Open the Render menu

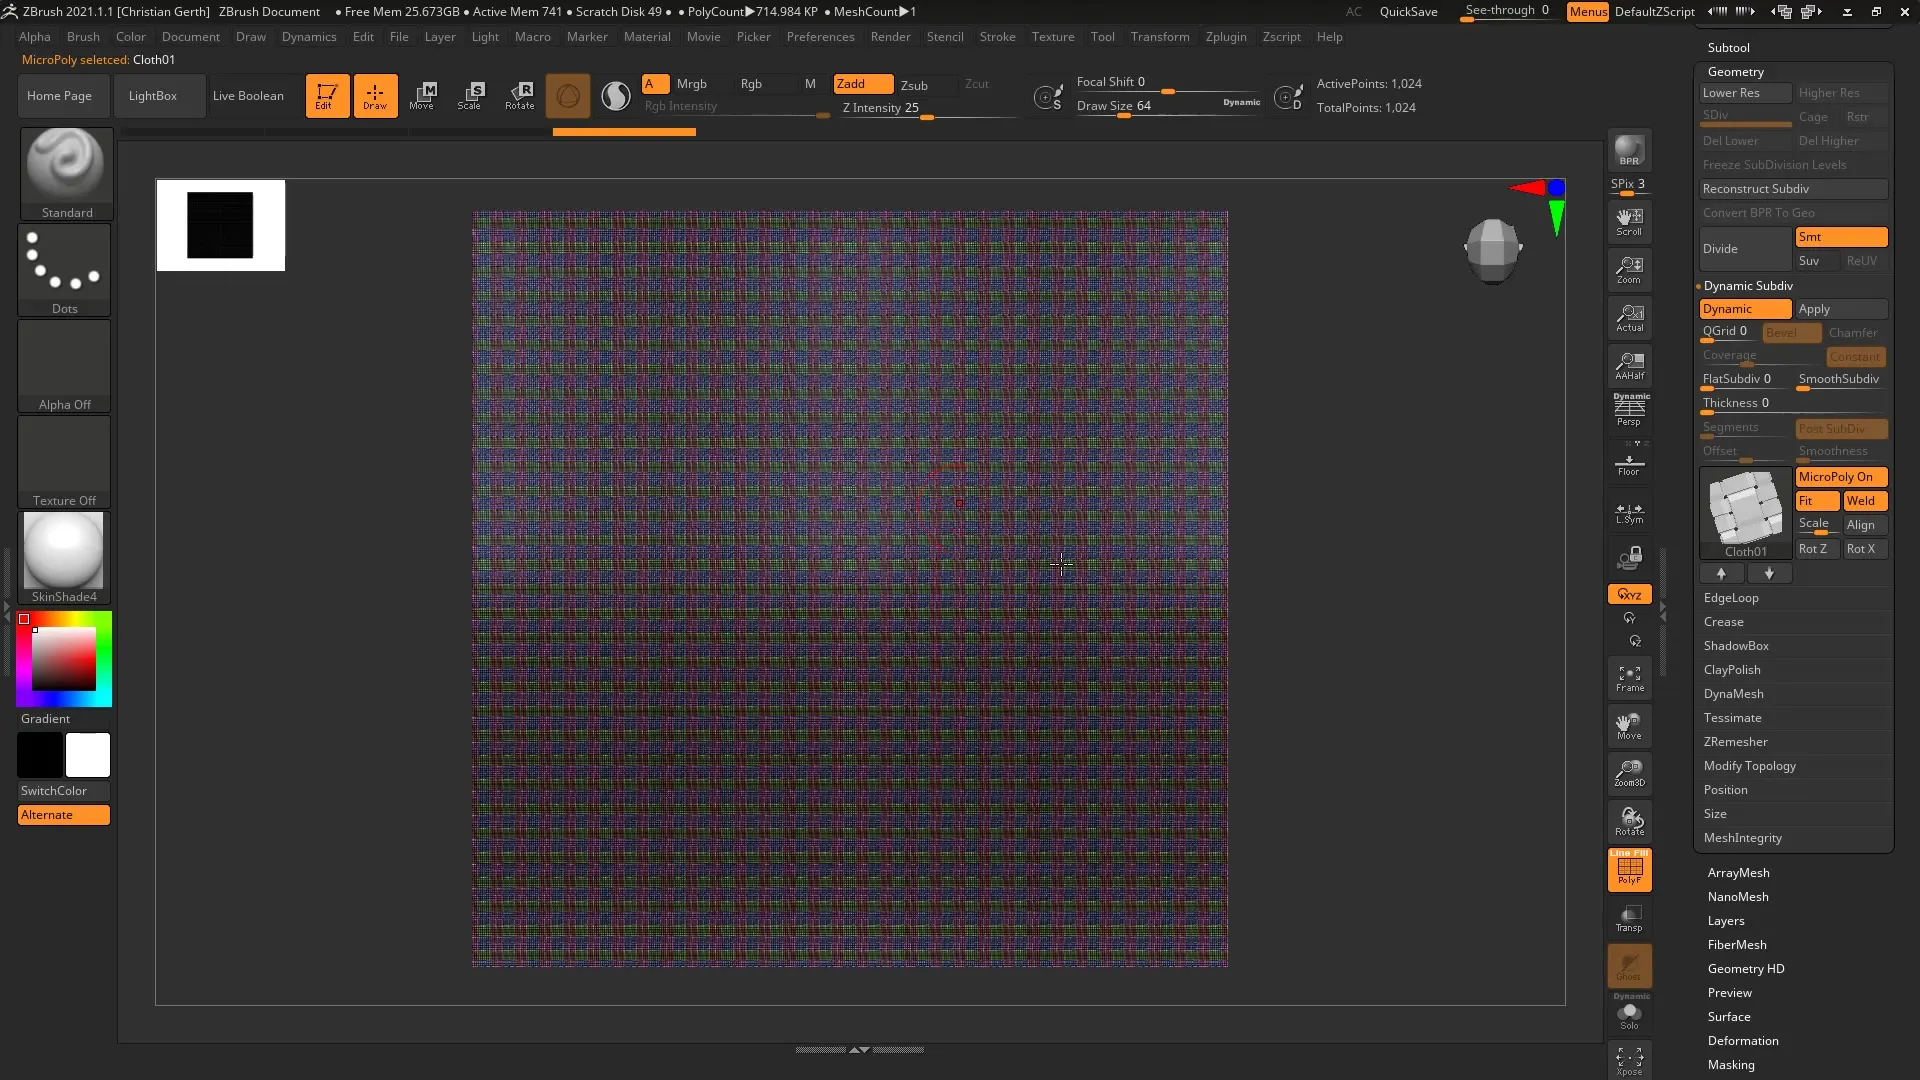click(890, 37)
